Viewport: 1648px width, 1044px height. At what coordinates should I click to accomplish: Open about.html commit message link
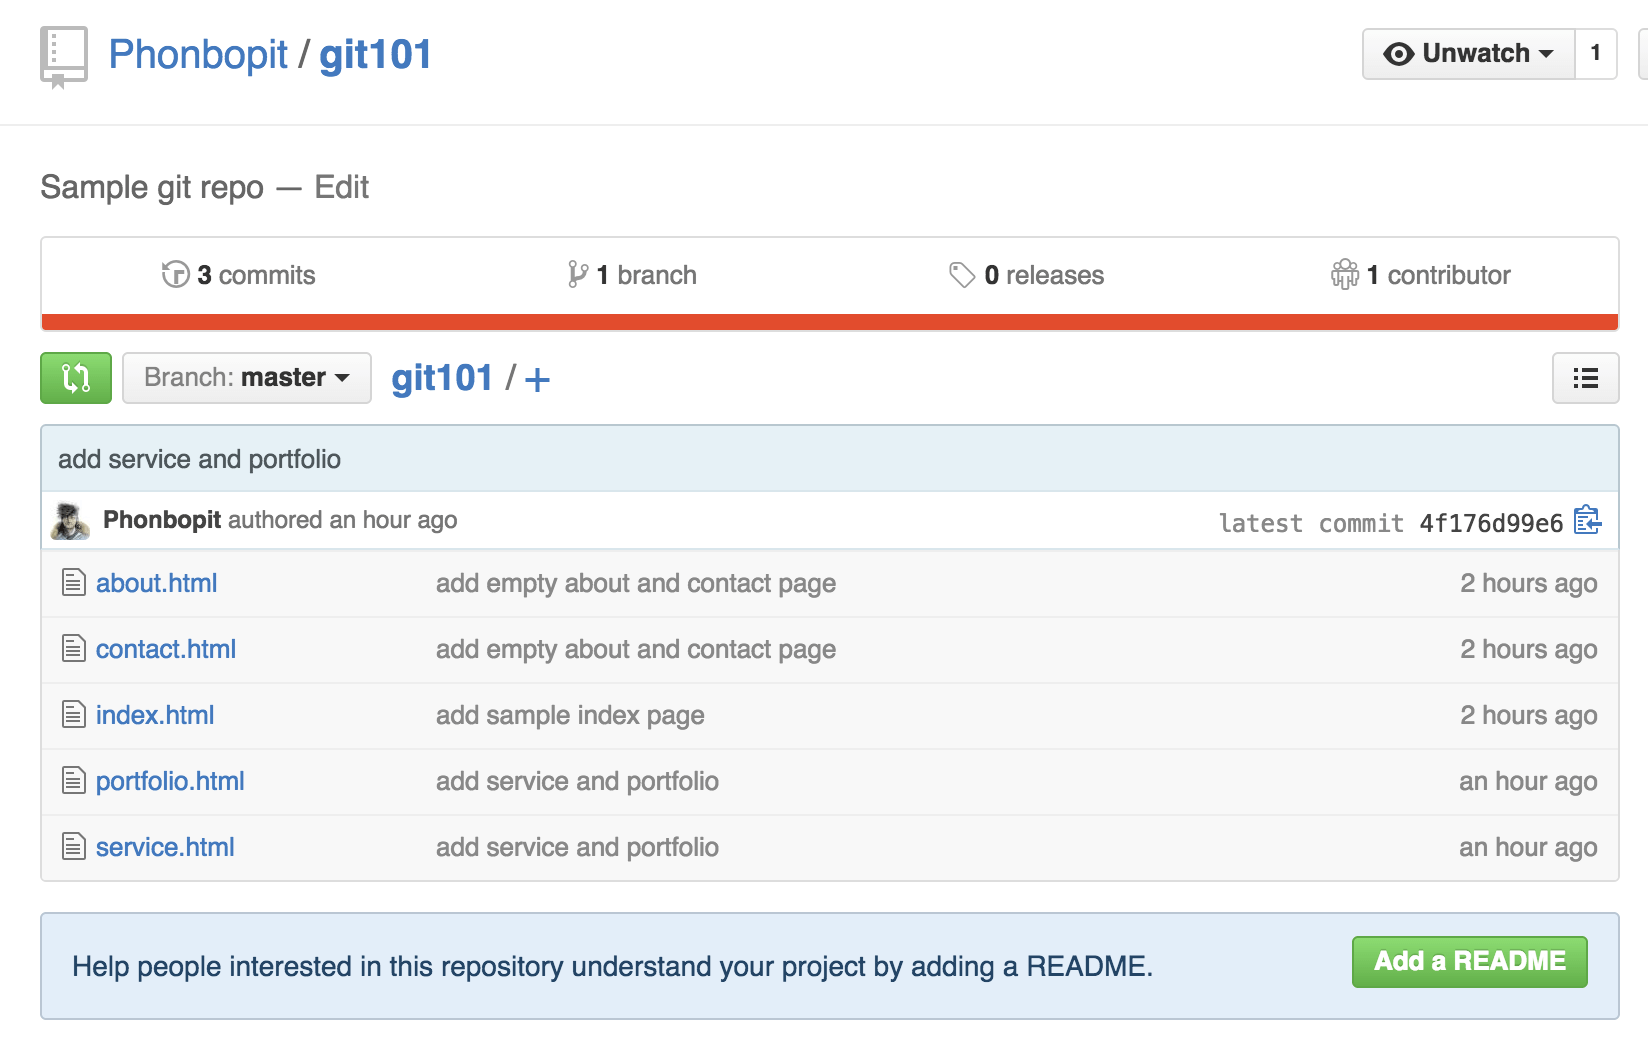pyautogui.click(x=636, y=583)
